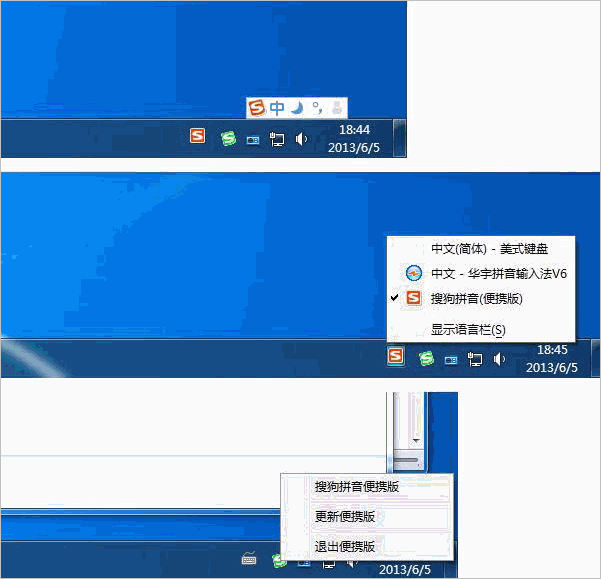
Task: Click the highlighted Sogou tray icon in the 18:45 taskbar
Action: click(396, 356)
